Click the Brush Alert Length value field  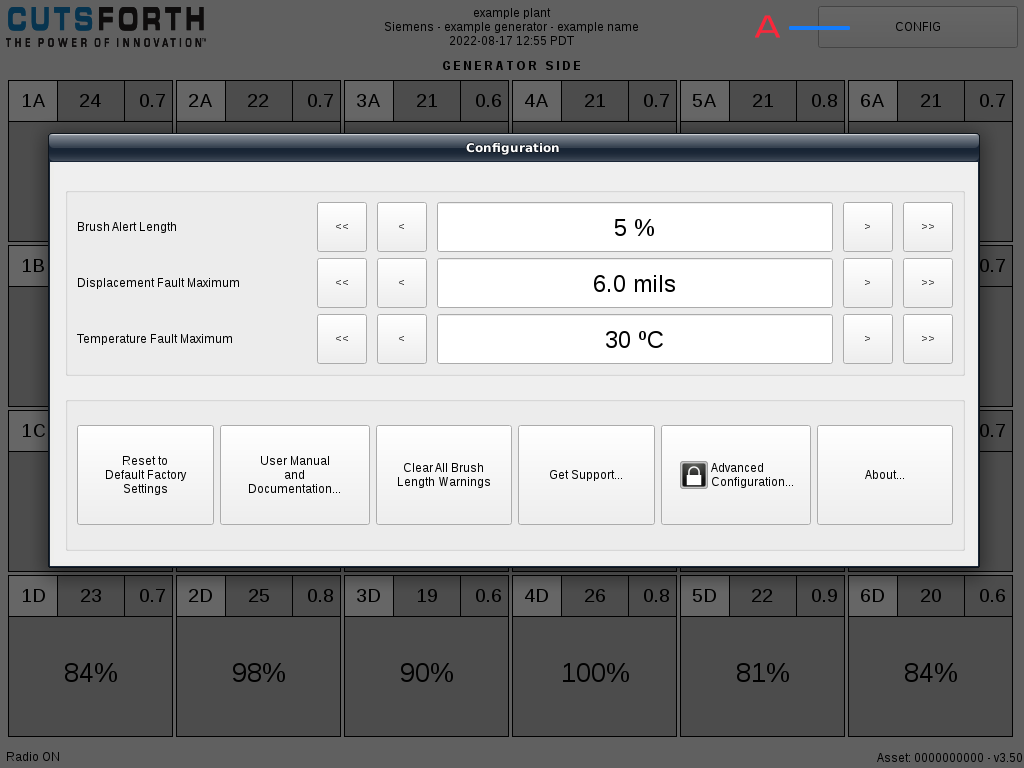tap(634, 227)
